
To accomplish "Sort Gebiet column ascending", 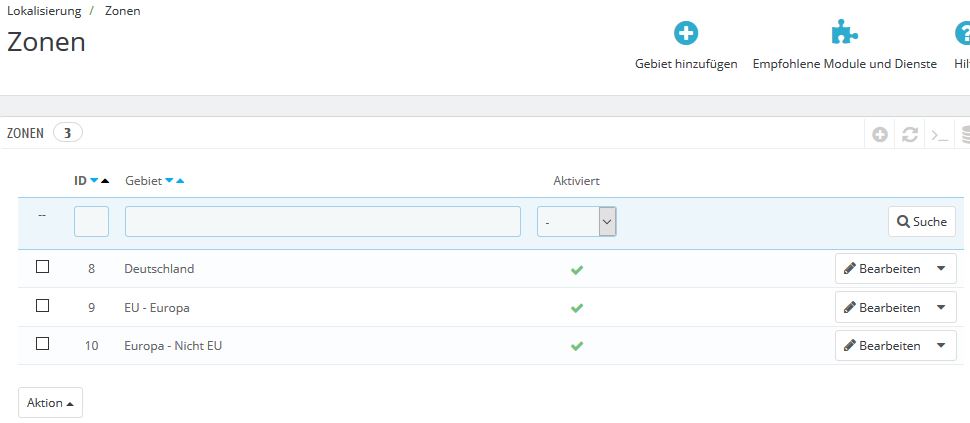I will pos(180,181).
